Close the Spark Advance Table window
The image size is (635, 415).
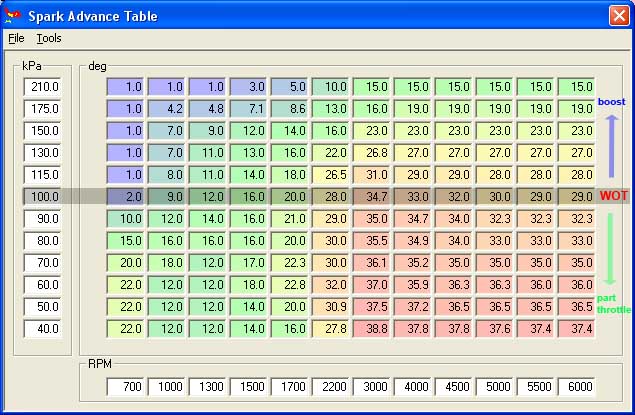(x=617, y=16)
